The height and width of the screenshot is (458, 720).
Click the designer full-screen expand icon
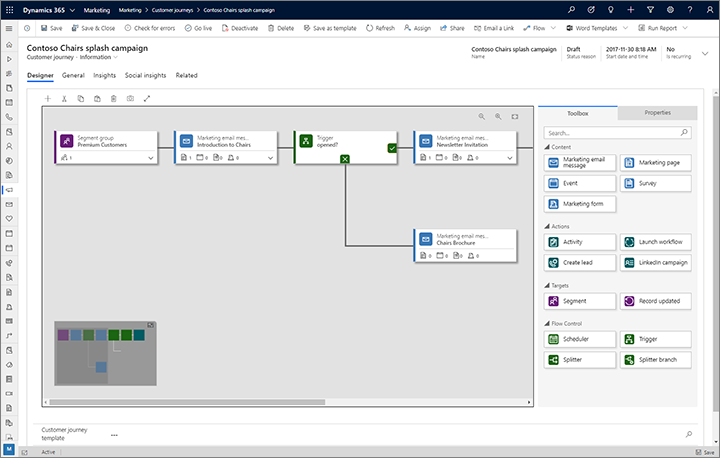tap(147, 98)
